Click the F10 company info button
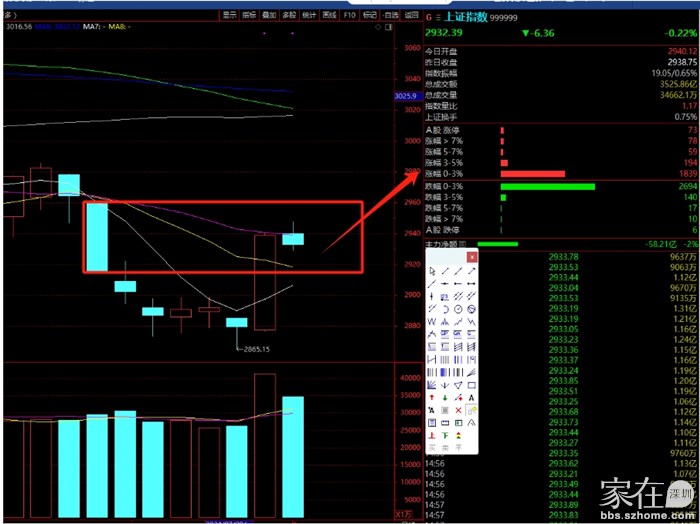This screenshot has width=700, height=524. (350, 15)
